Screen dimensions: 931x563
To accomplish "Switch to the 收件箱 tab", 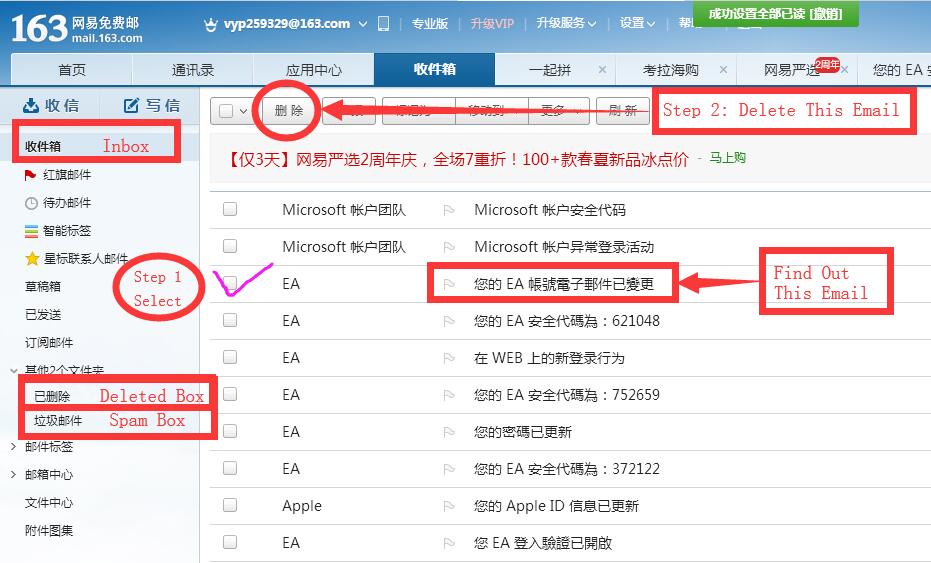I will pyautogui.click(x=435, y=69).
